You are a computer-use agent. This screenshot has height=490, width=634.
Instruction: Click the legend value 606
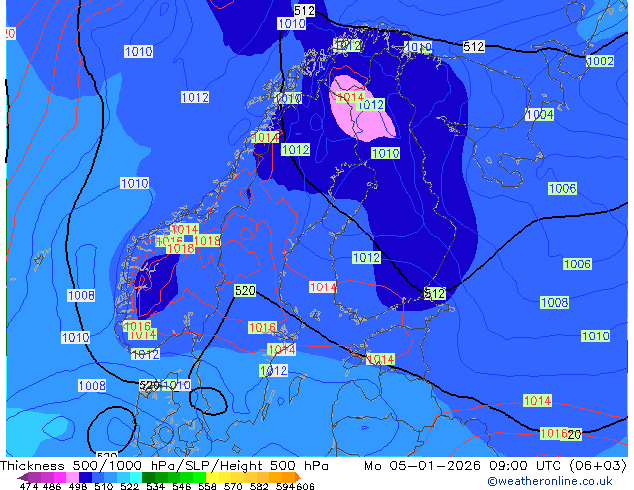click(305, 486)
